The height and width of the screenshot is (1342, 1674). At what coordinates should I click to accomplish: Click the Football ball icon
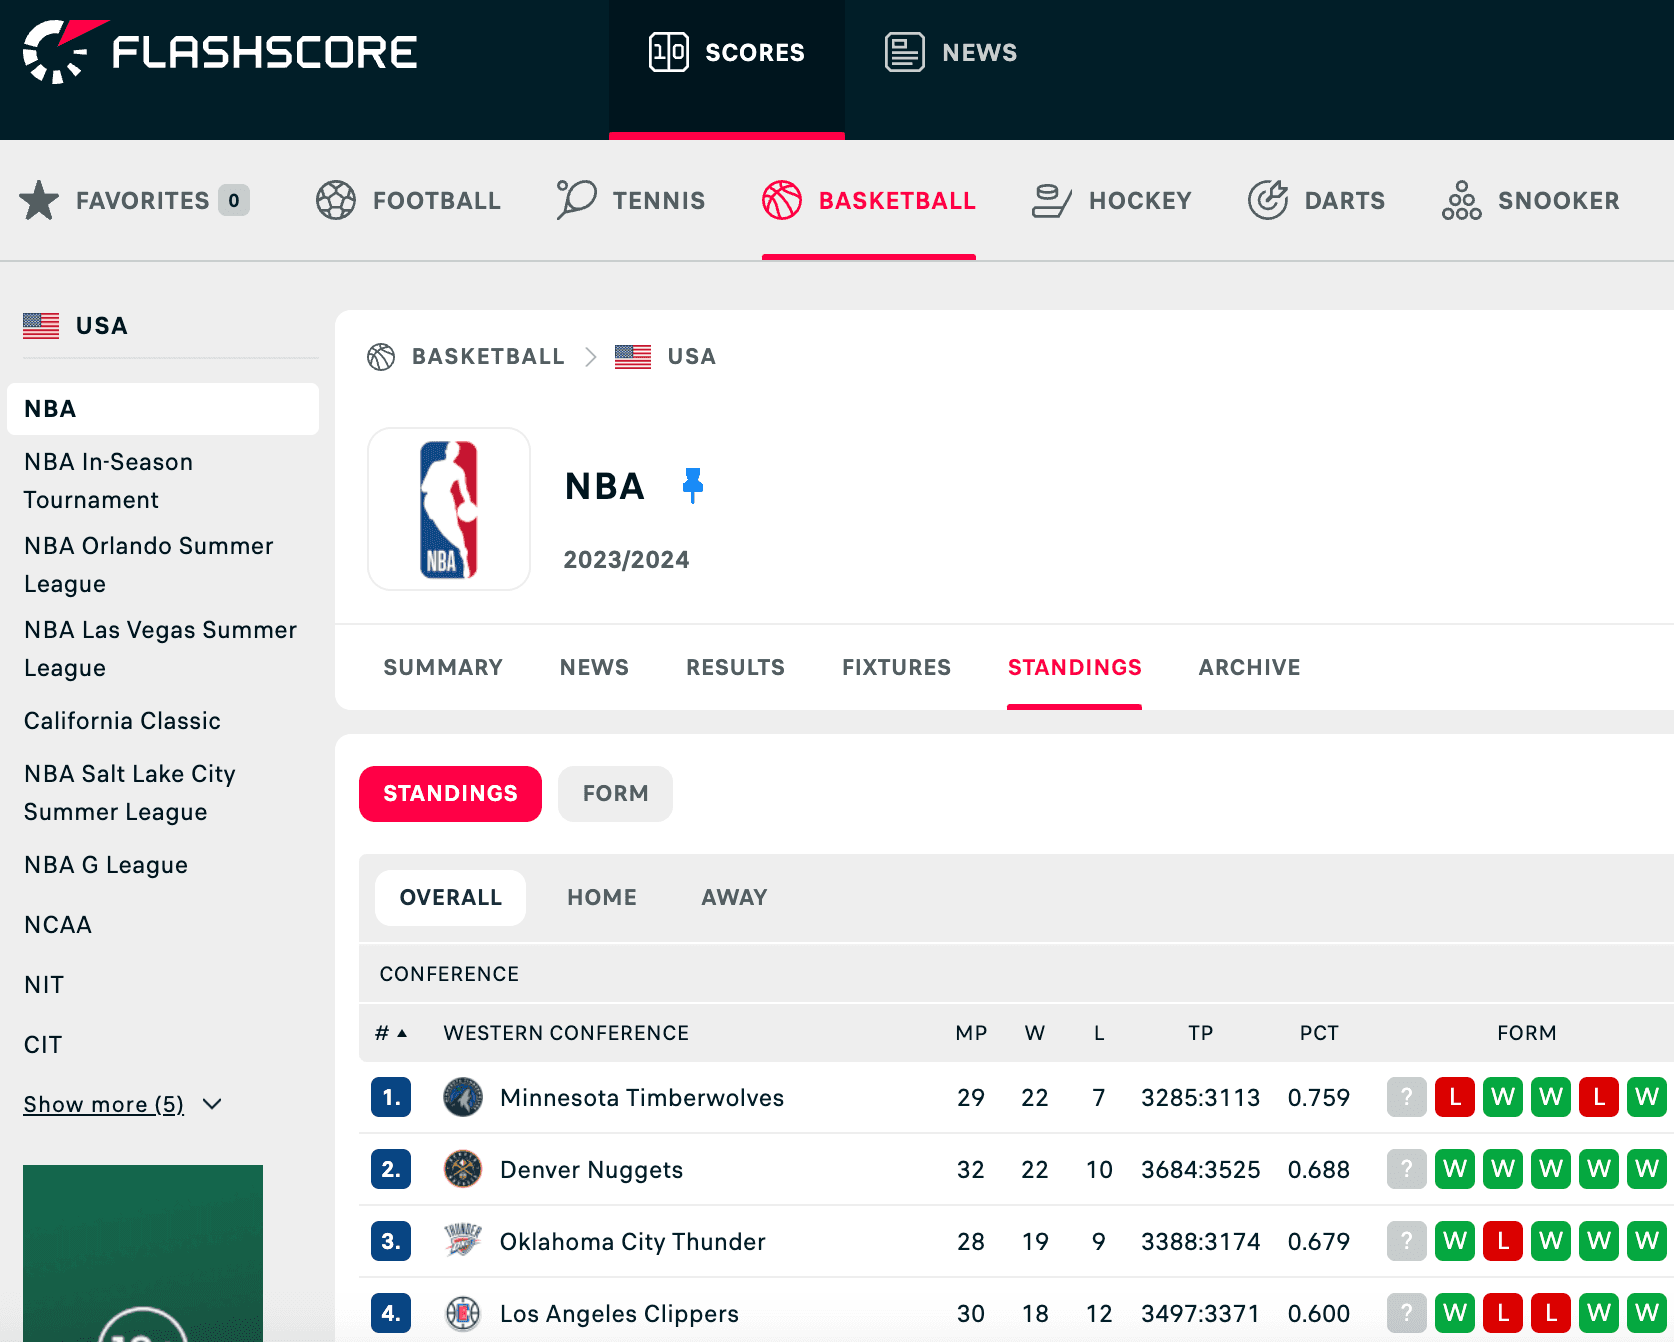tap(336, 200)
